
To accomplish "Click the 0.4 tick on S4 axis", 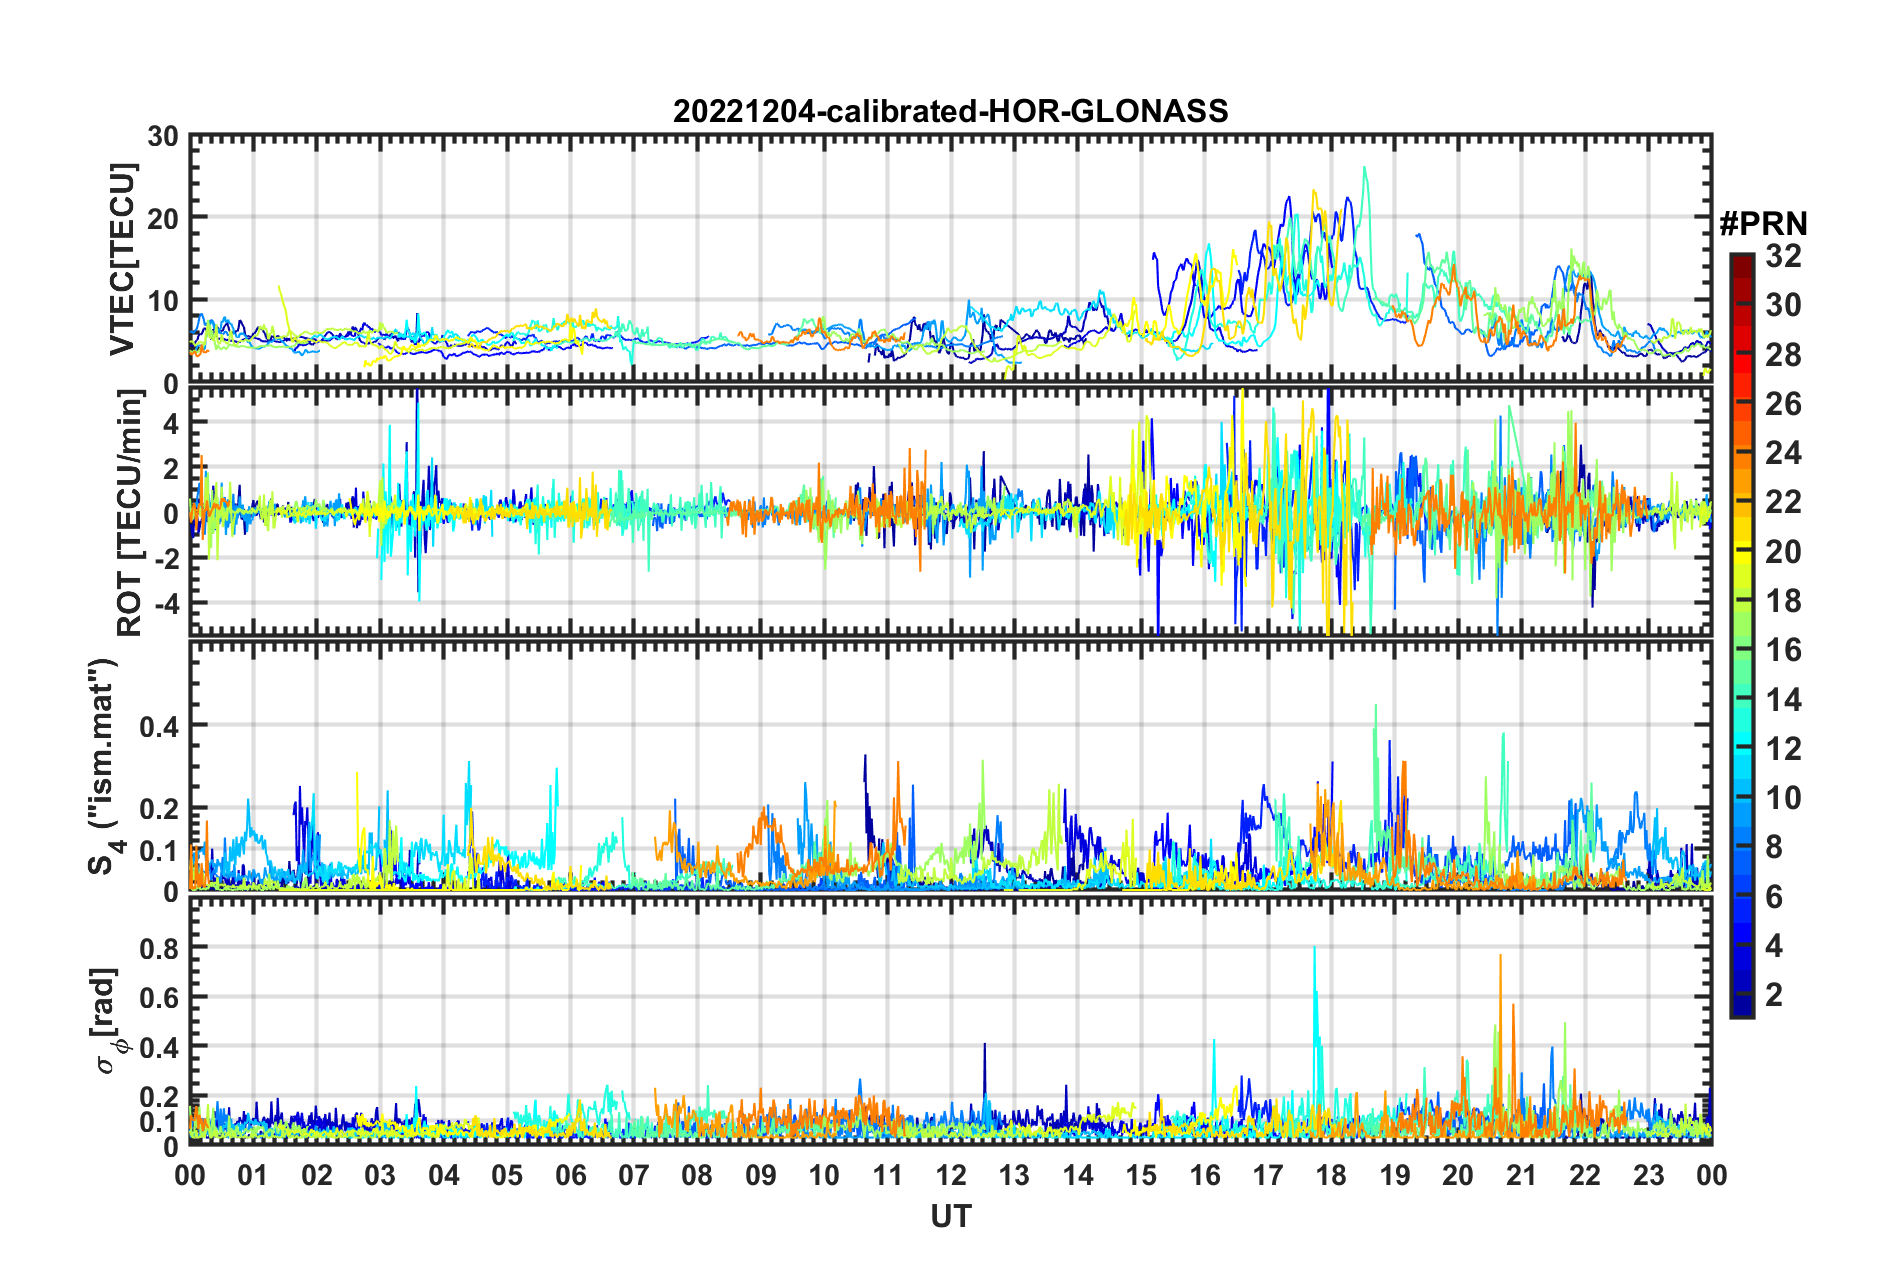I will 158,726.
